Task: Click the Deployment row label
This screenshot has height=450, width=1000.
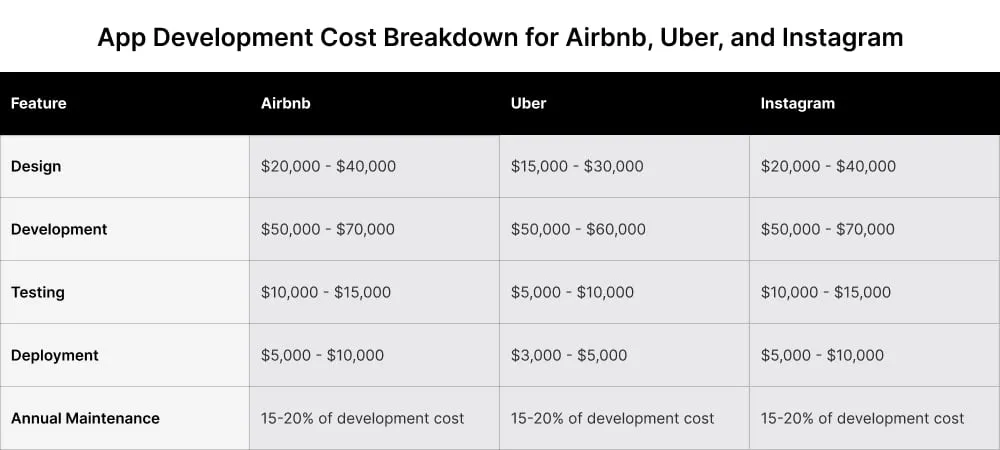Action: [x=55, y=355]
